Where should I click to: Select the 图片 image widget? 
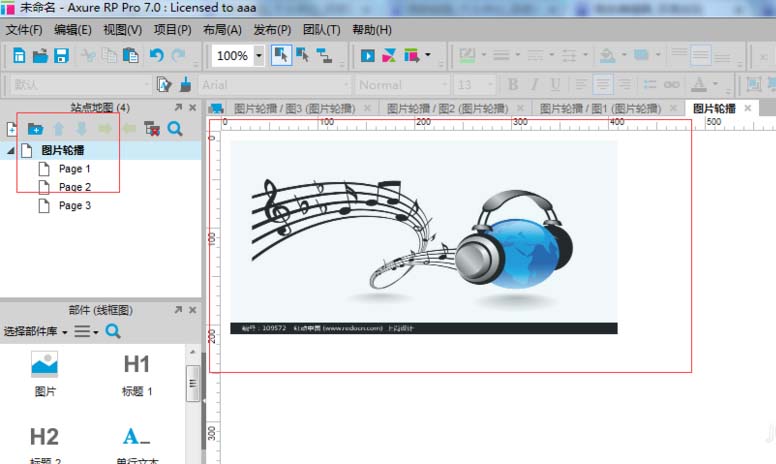[x=45, y=374]
